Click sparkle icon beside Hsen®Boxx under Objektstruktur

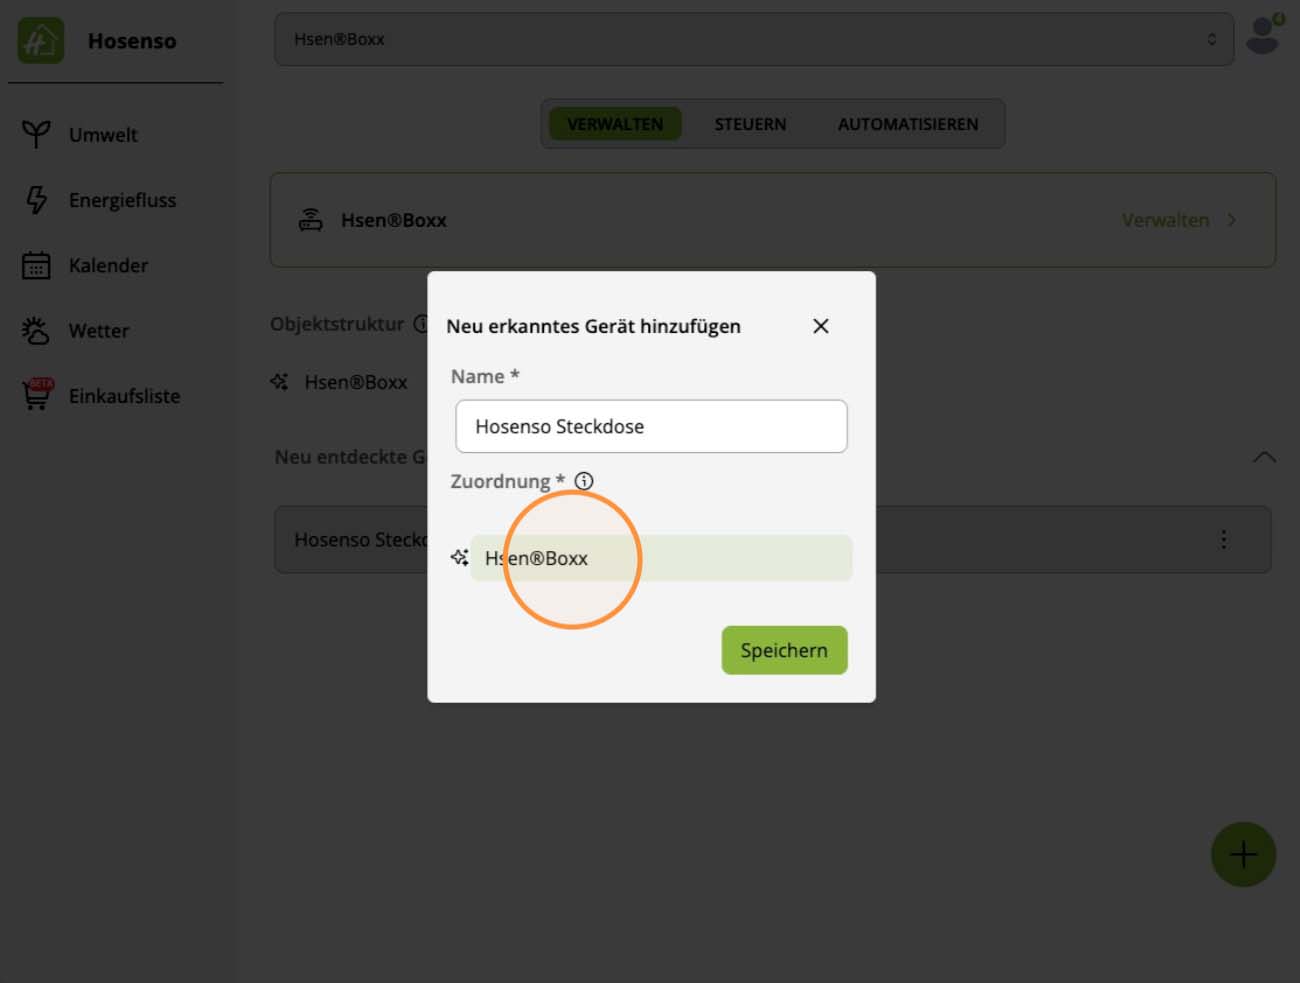[279, 382]
